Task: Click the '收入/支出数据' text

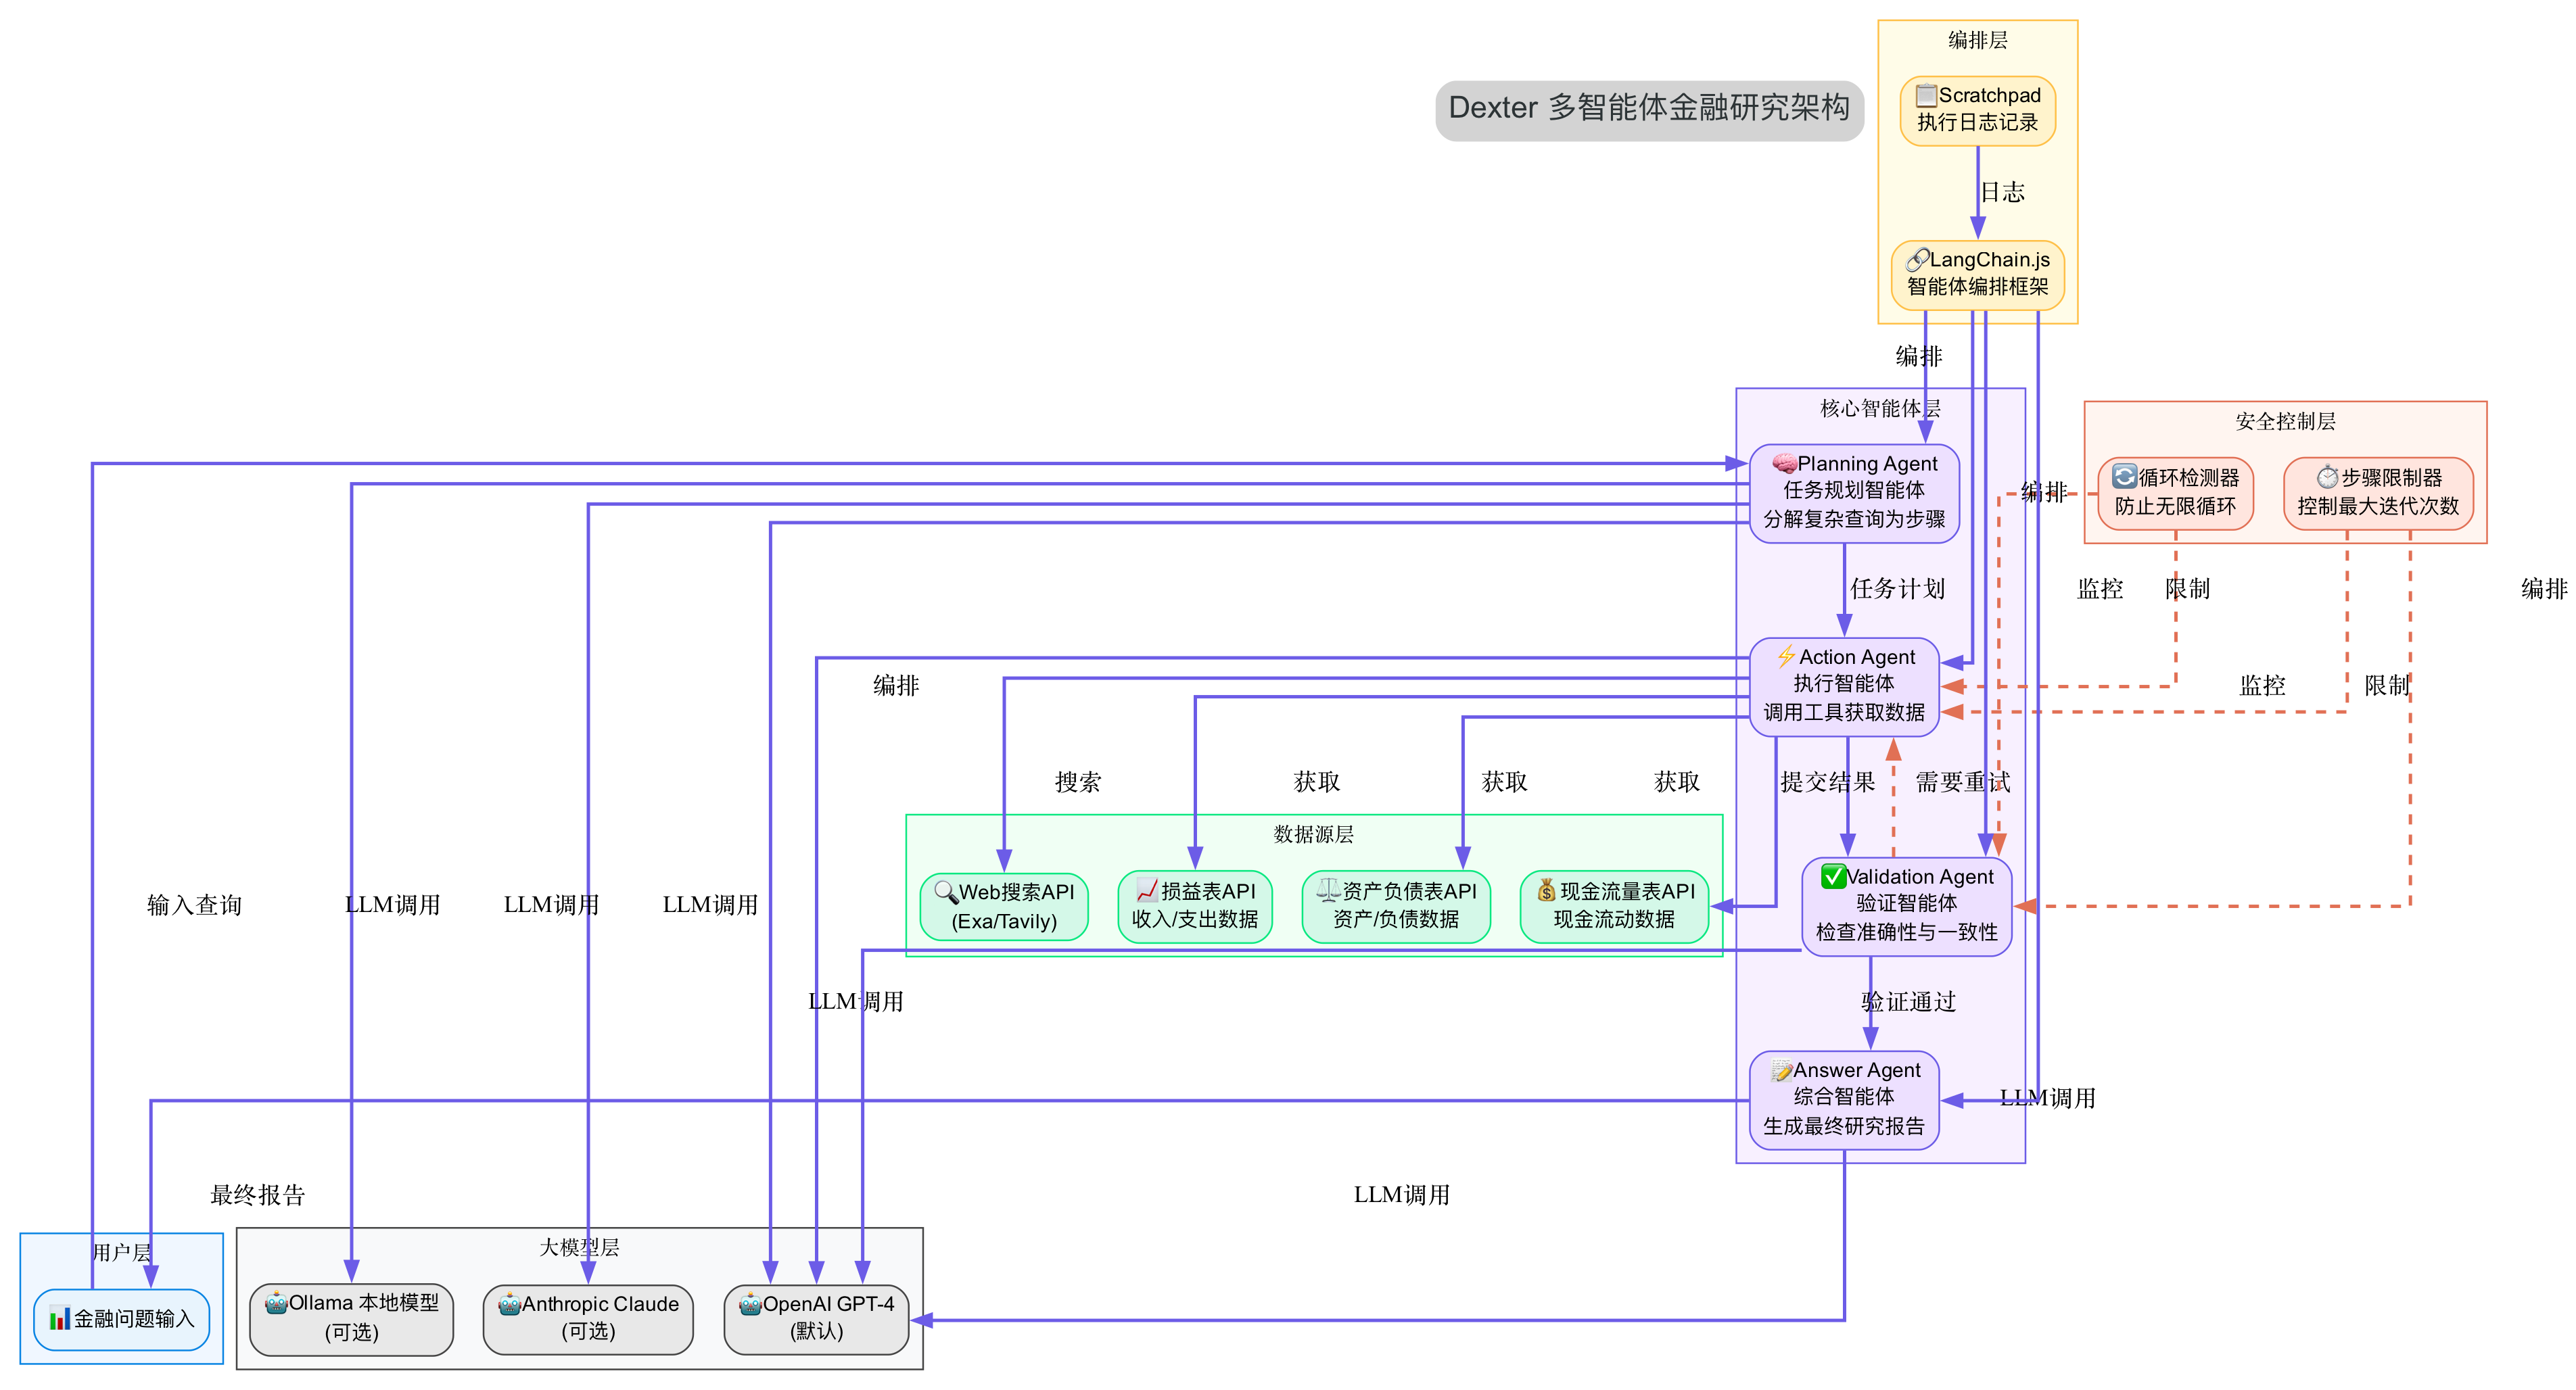Action: [x=1194, y=919]
